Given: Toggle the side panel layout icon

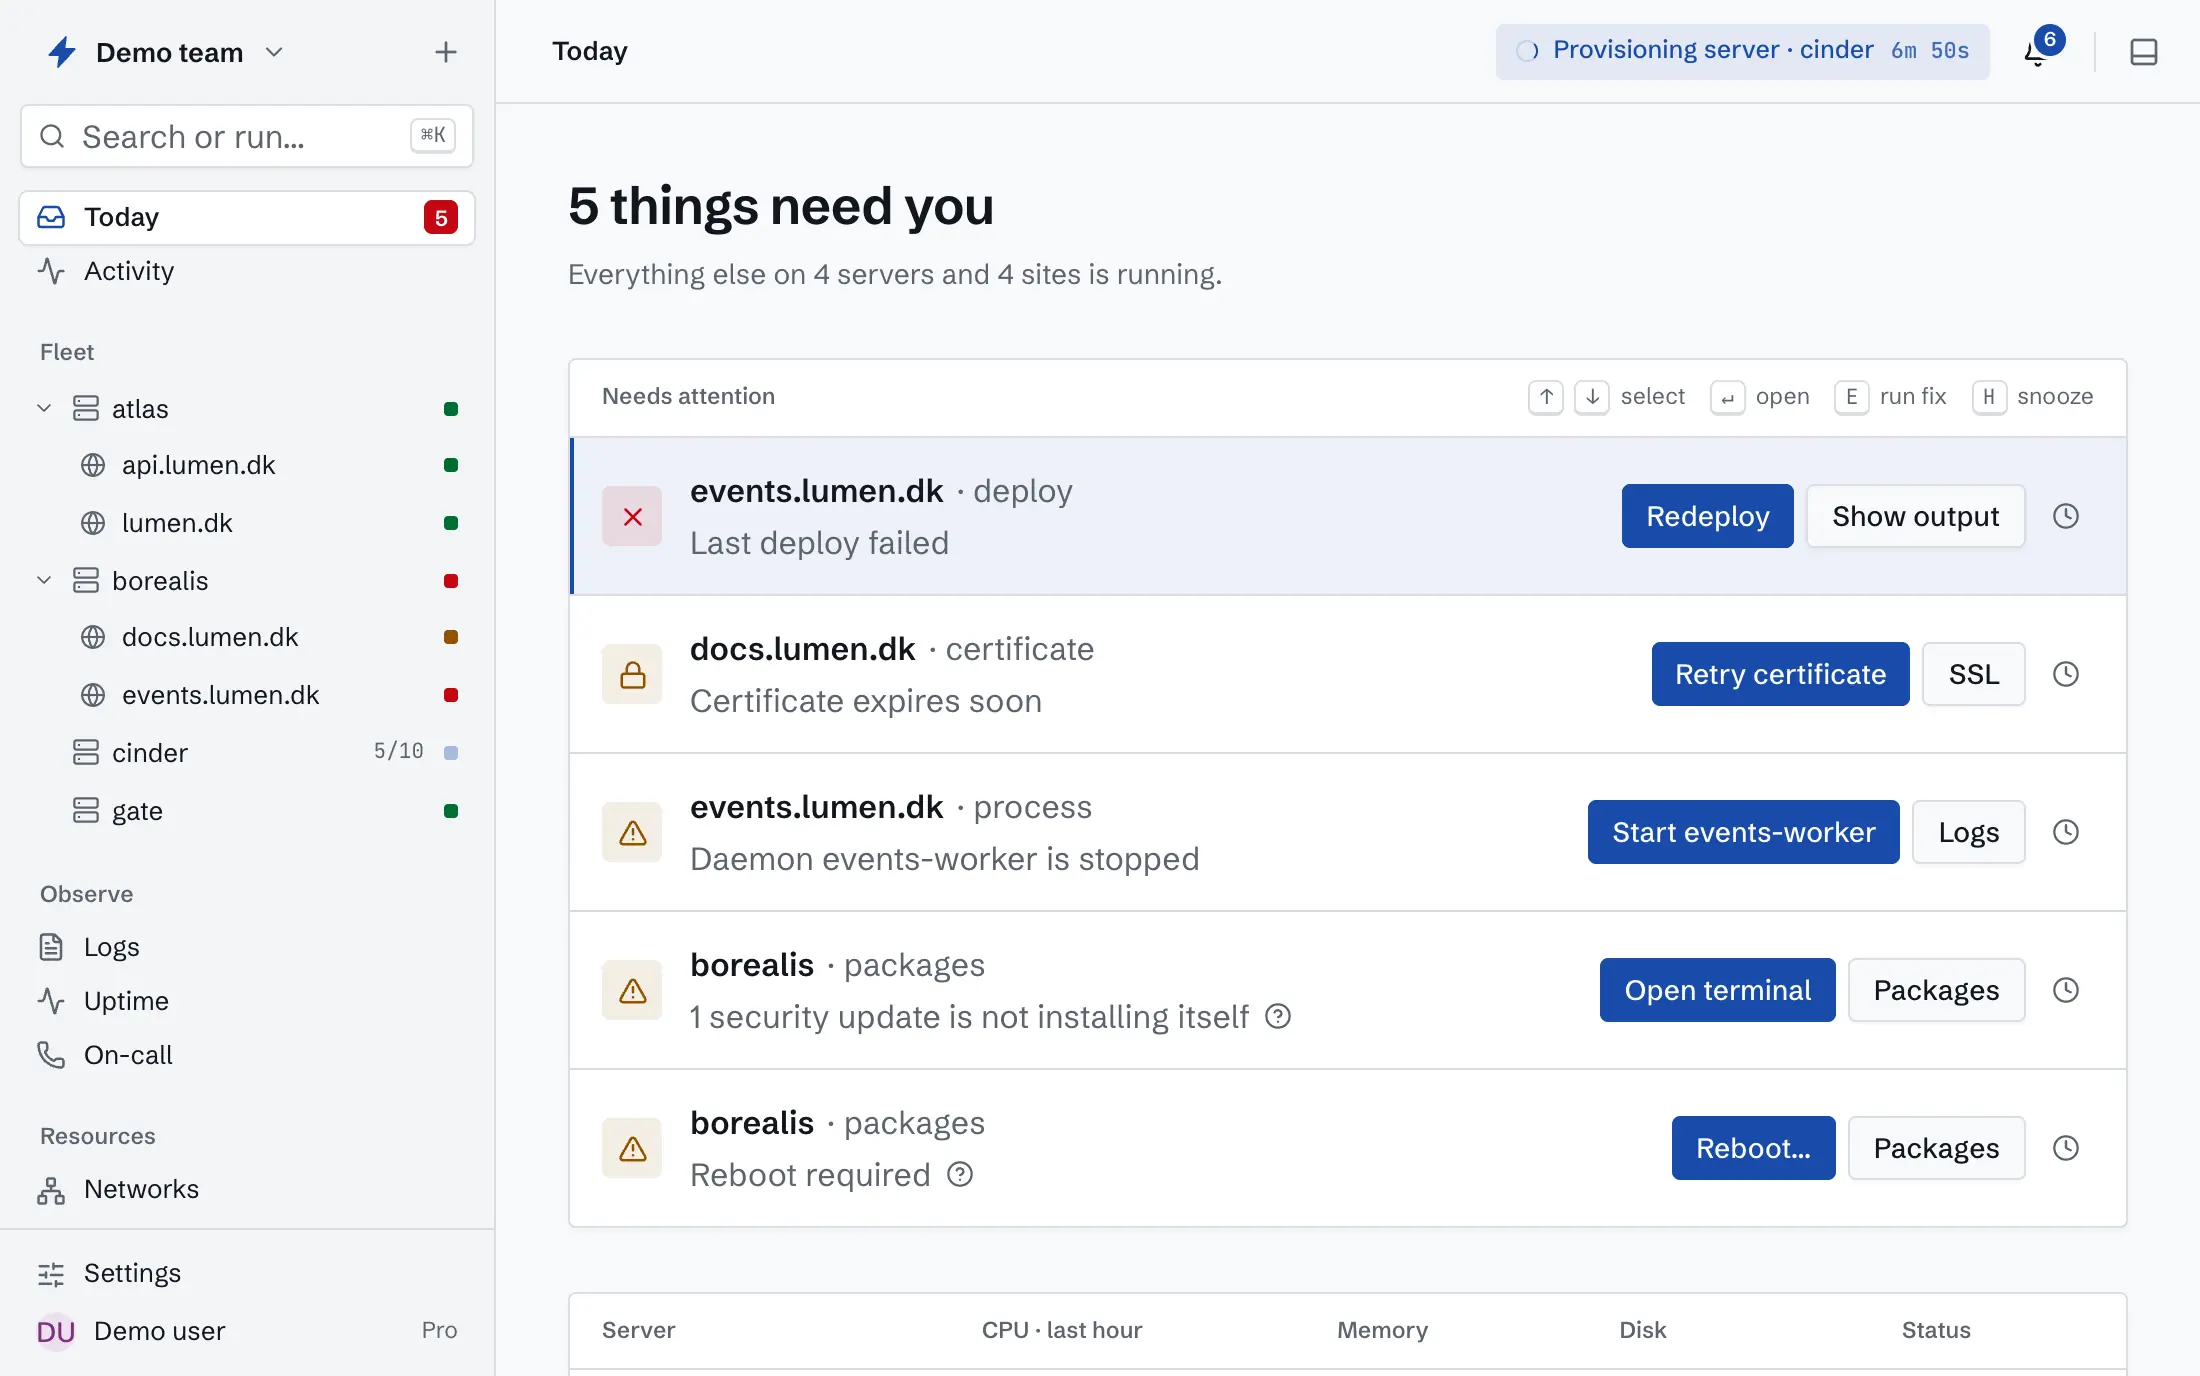Looking at the screenshot, I should click(2143, 52).
